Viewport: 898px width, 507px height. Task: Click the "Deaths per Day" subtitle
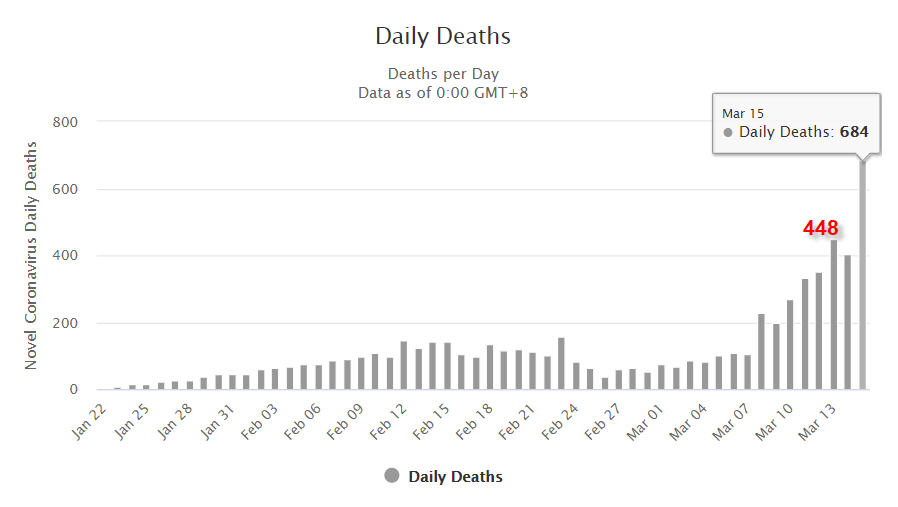(443, 74)
